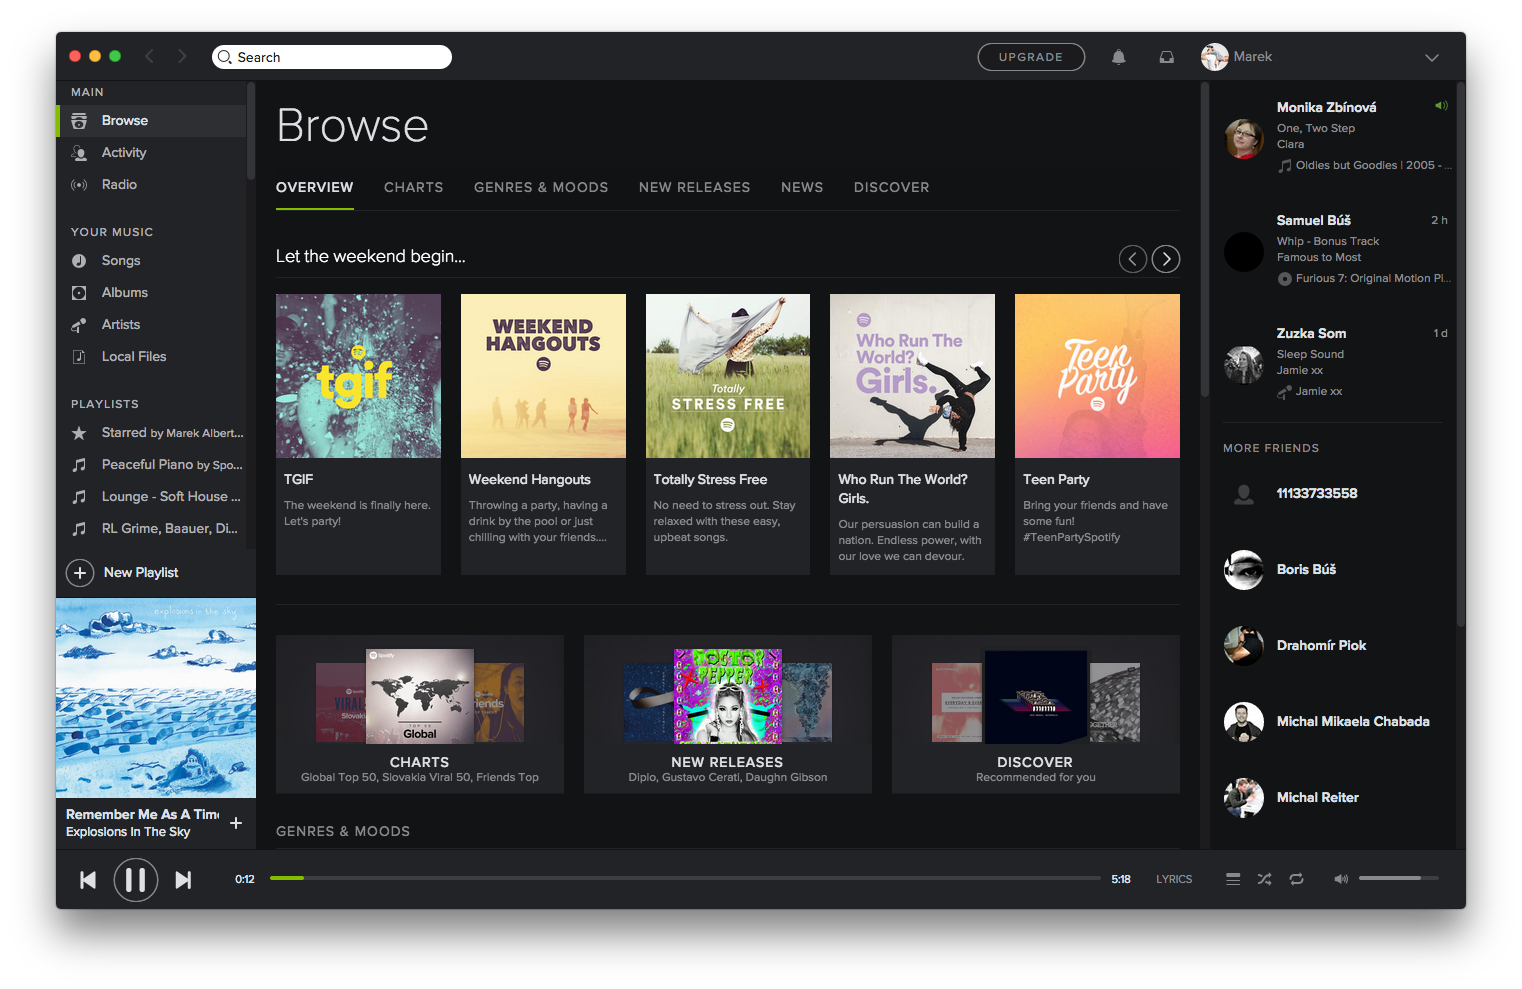Click the UPGRADE button

click(1031, 57)
